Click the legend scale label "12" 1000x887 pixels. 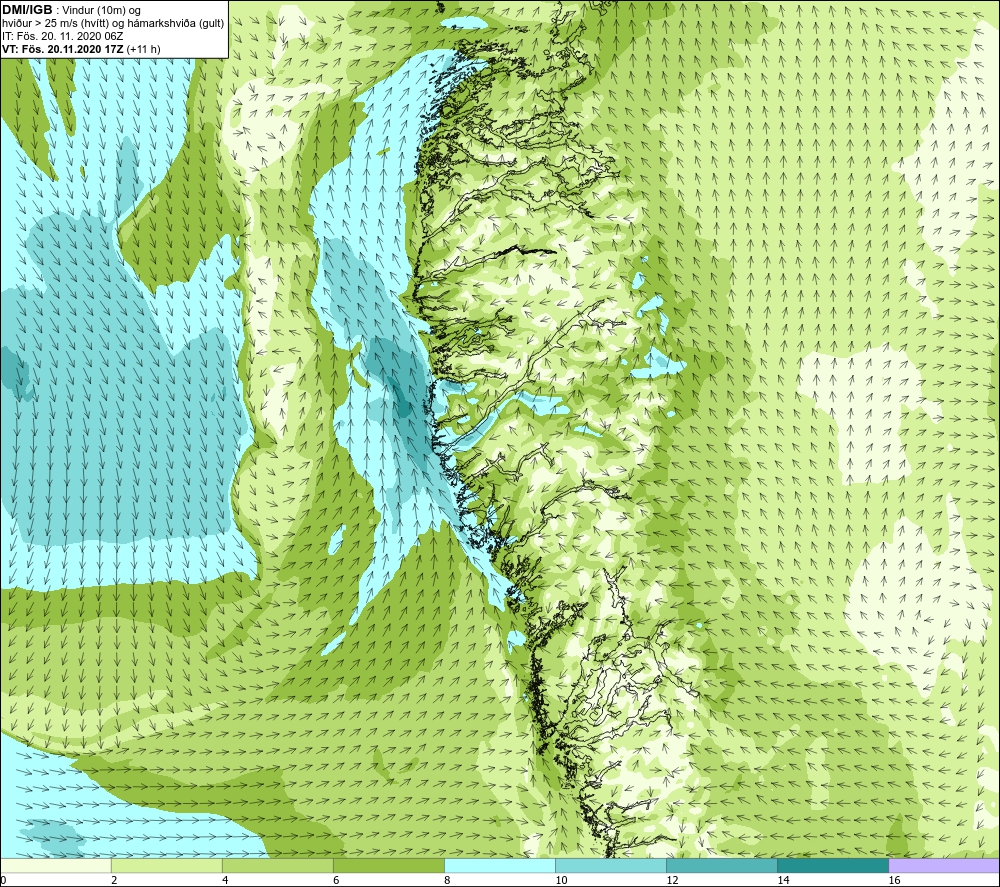point(672,881)
